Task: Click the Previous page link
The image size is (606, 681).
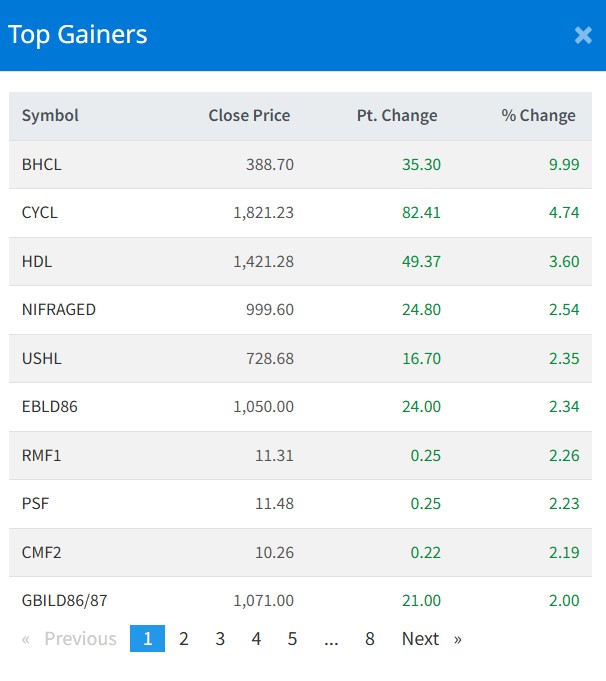Action: 80,638
